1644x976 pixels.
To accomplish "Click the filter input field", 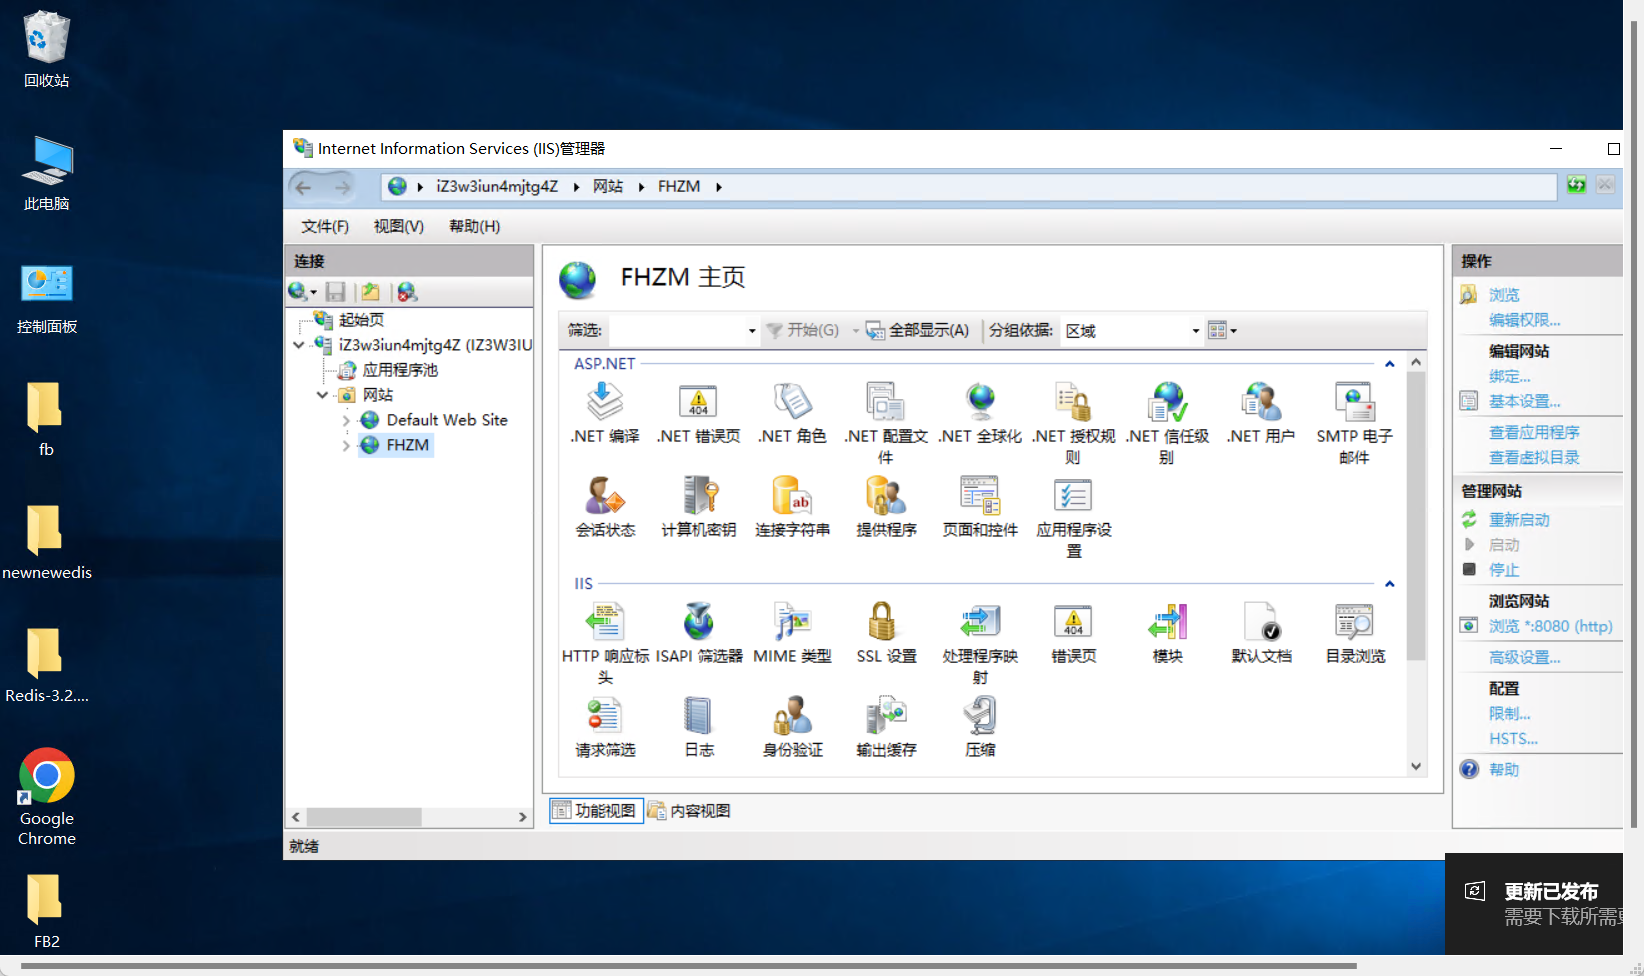I will (x=677, y=331).
